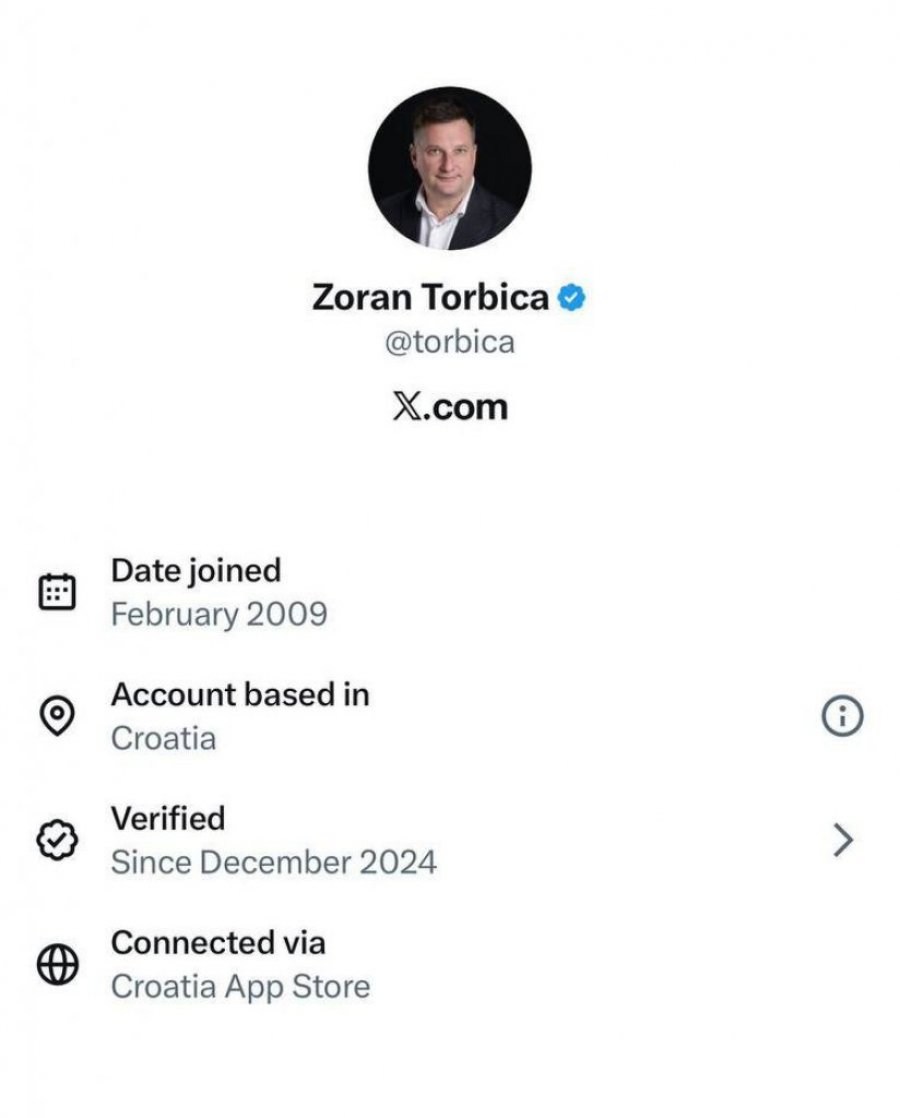Click the blue verified checkmark beside the name
The height and width of the screenshot is (1118, 900).
571,298
